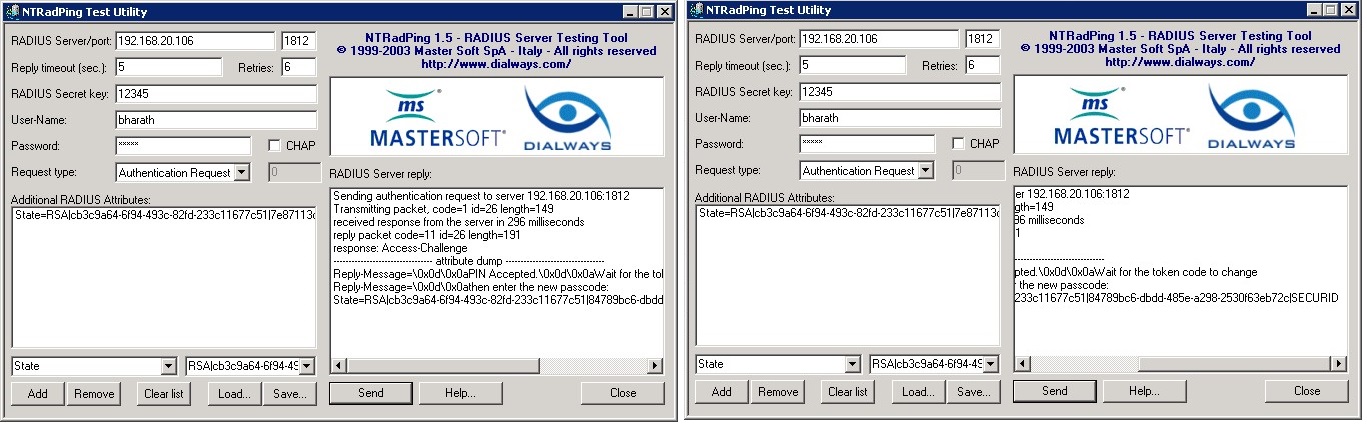Maximize the right NTRadPing window
Screen dimensions: 1367x427
(x=1332, y=12)
